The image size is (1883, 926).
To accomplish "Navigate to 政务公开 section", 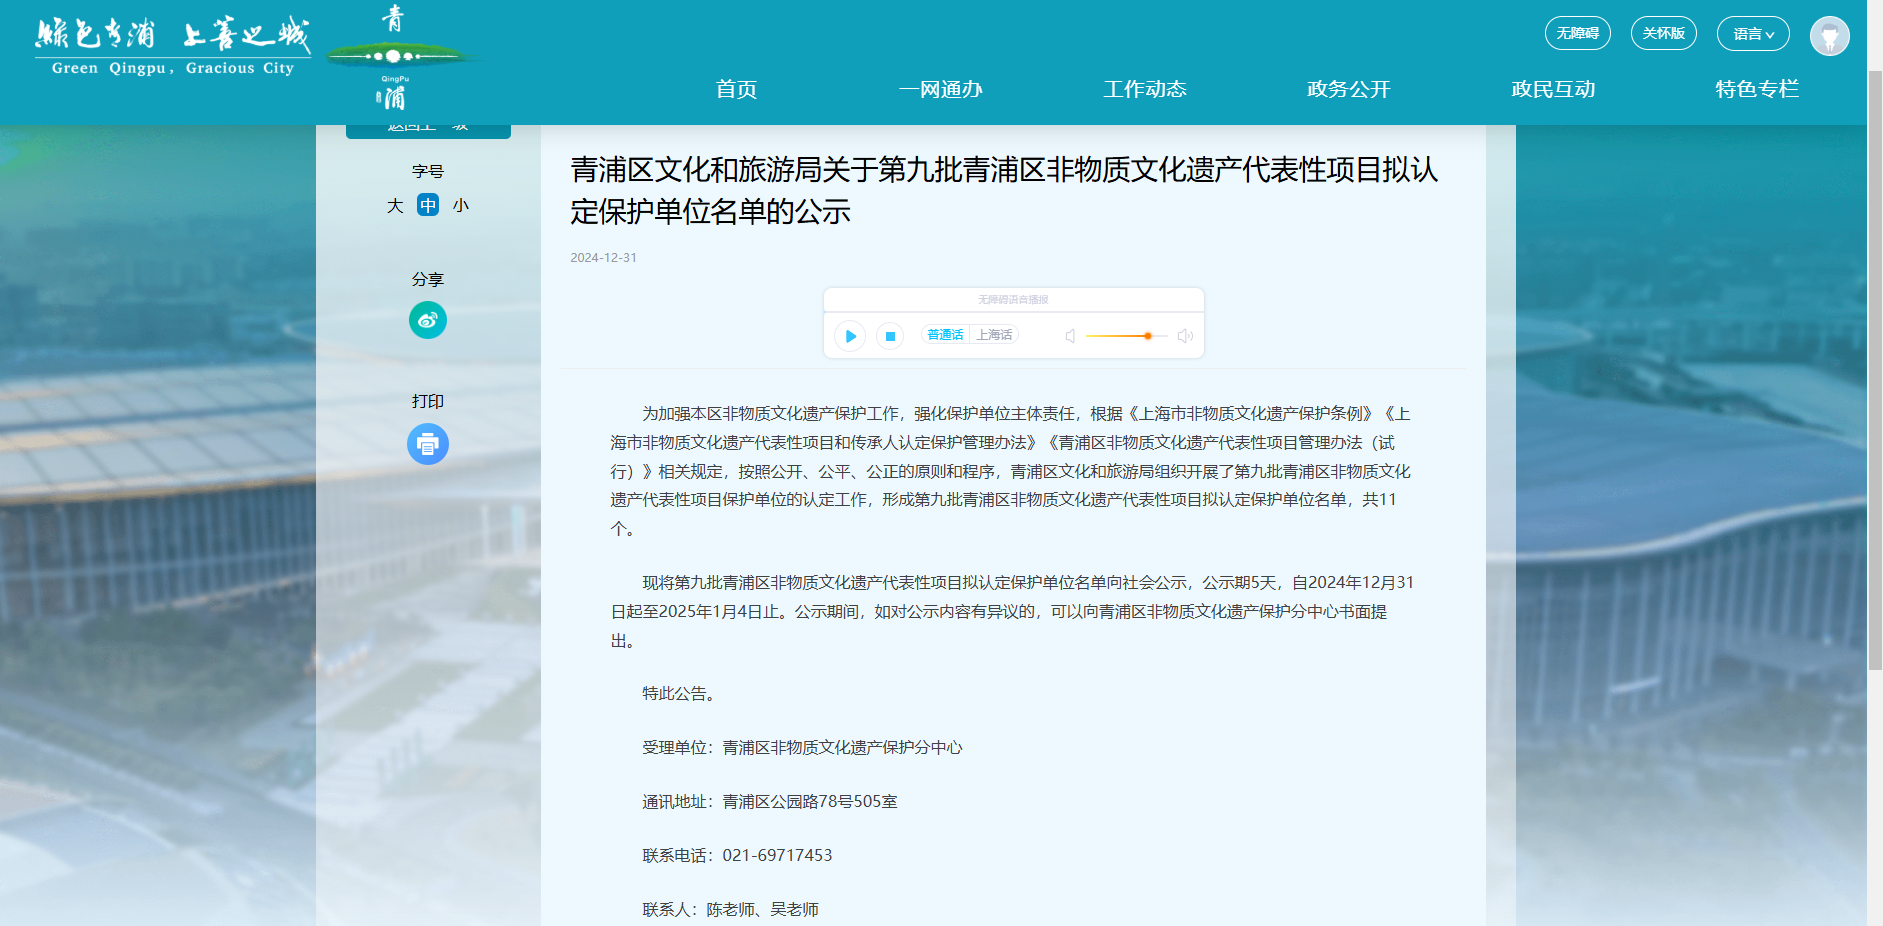I will 1346,89.
